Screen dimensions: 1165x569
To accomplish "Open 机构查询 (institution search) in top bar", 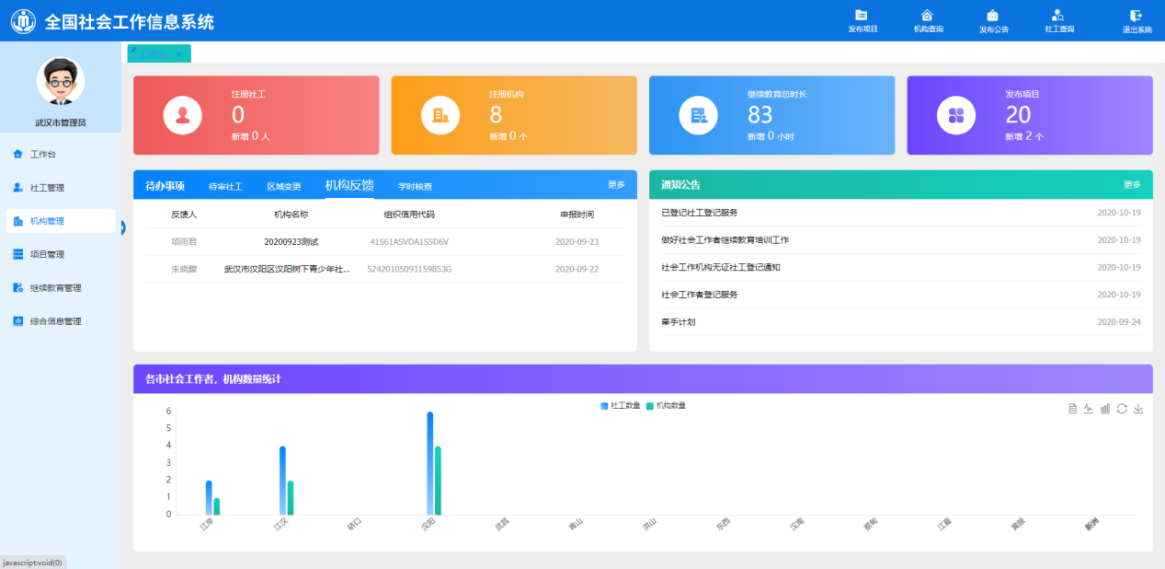I will click(x=928, y=21).
